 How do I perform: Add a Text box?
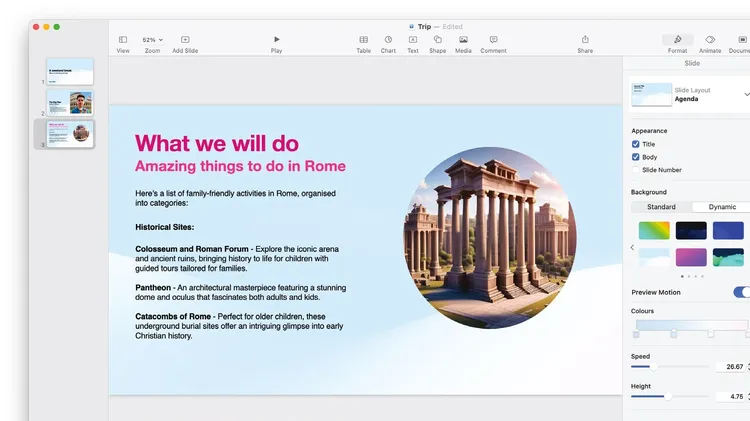(412, 40)
